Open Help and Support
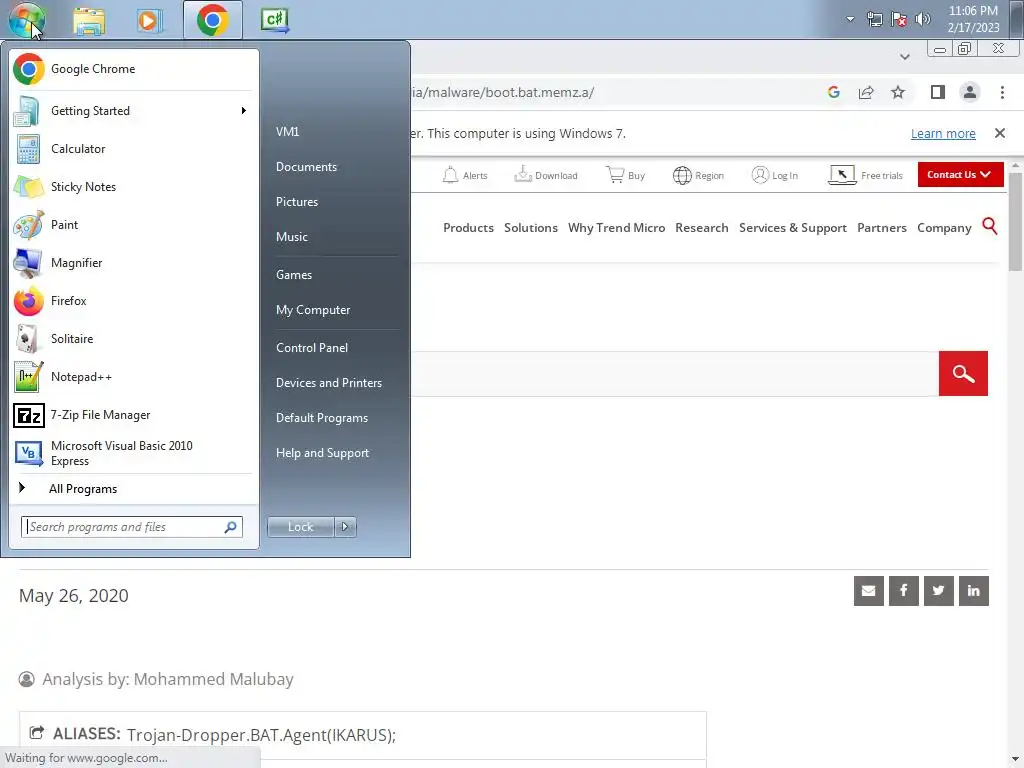 pyautogui.click(x=322, y=453)
